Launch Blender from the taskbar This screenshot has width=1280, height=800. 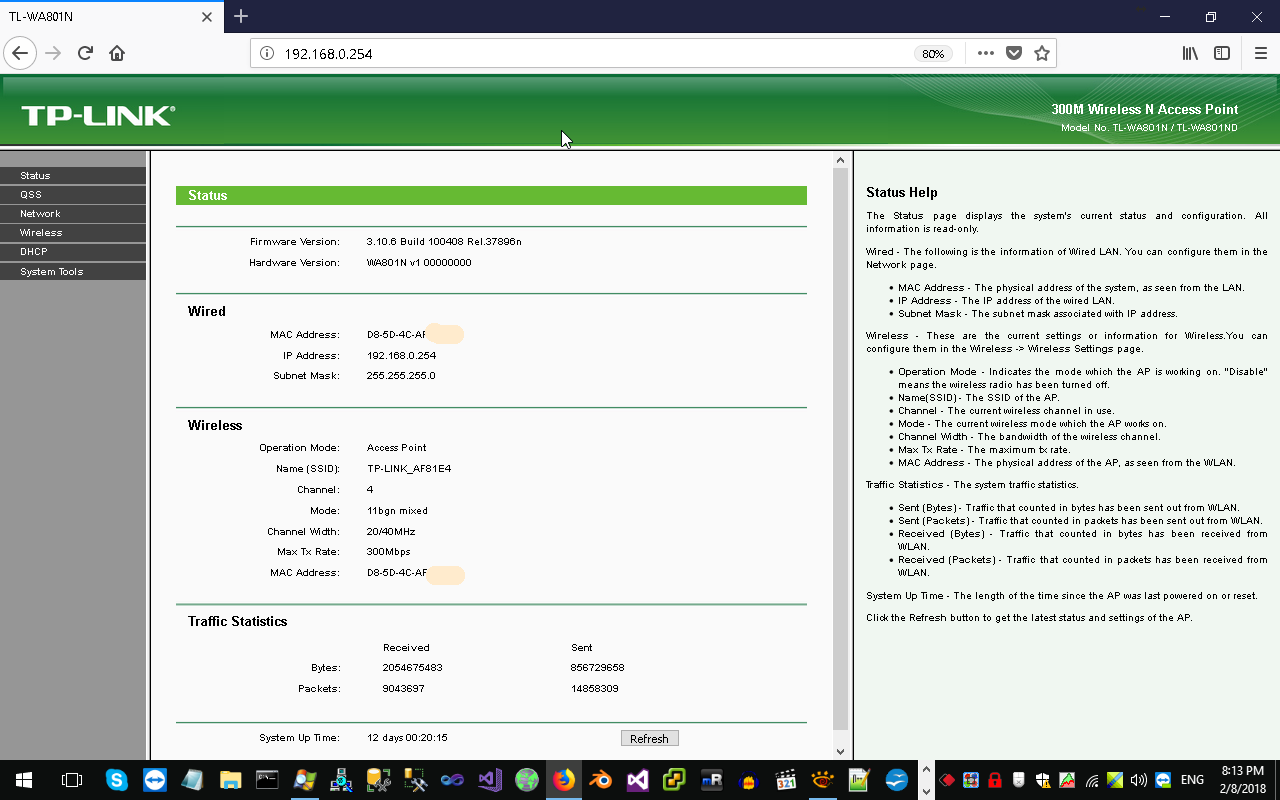601,779
